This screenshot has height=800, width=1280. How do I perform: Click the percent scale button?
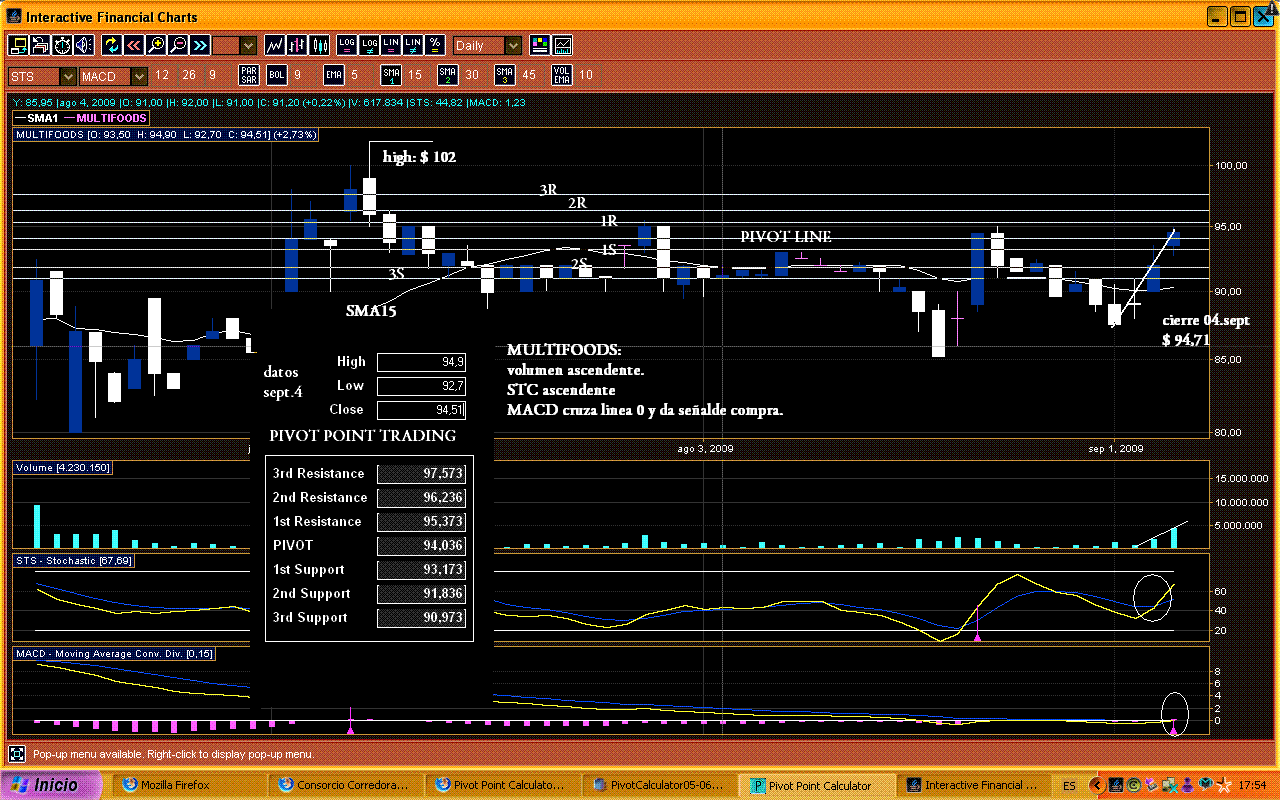point(435,45)
